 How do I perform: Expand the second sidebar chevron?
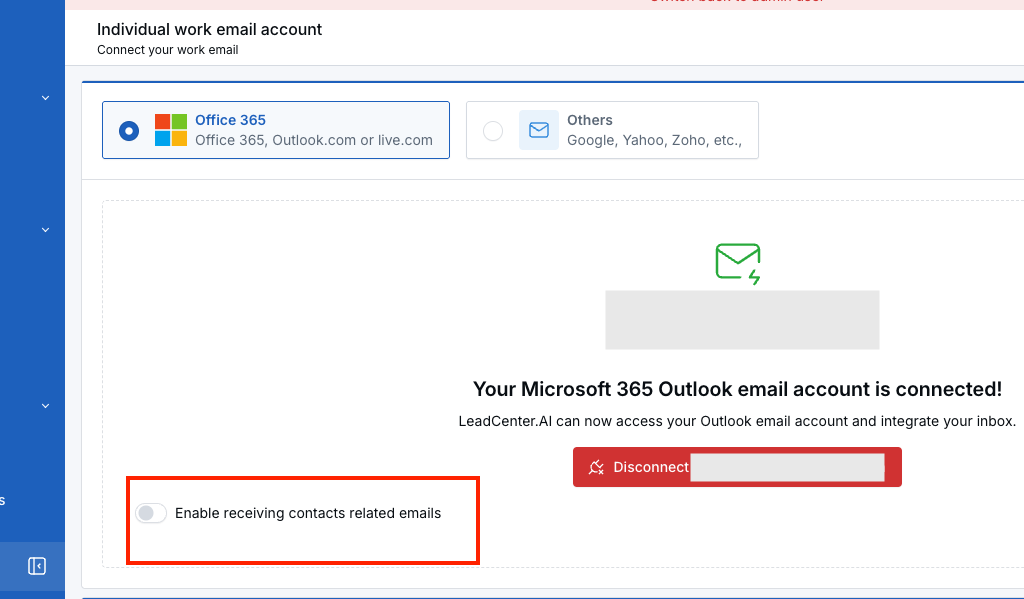(x=46, y=230)
